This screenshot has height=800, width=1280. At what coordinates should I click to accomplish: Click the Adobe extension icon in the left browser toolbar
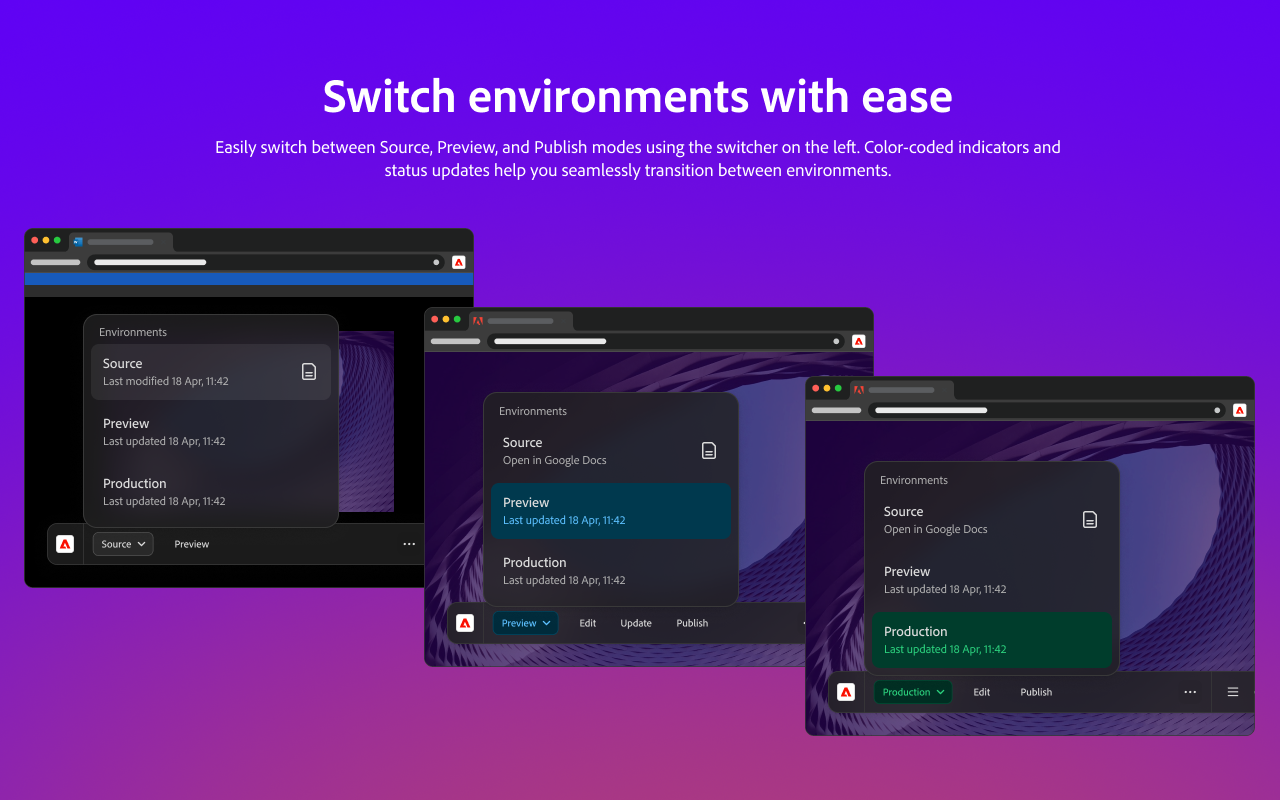pyautogui.click(x=459, y=262)
